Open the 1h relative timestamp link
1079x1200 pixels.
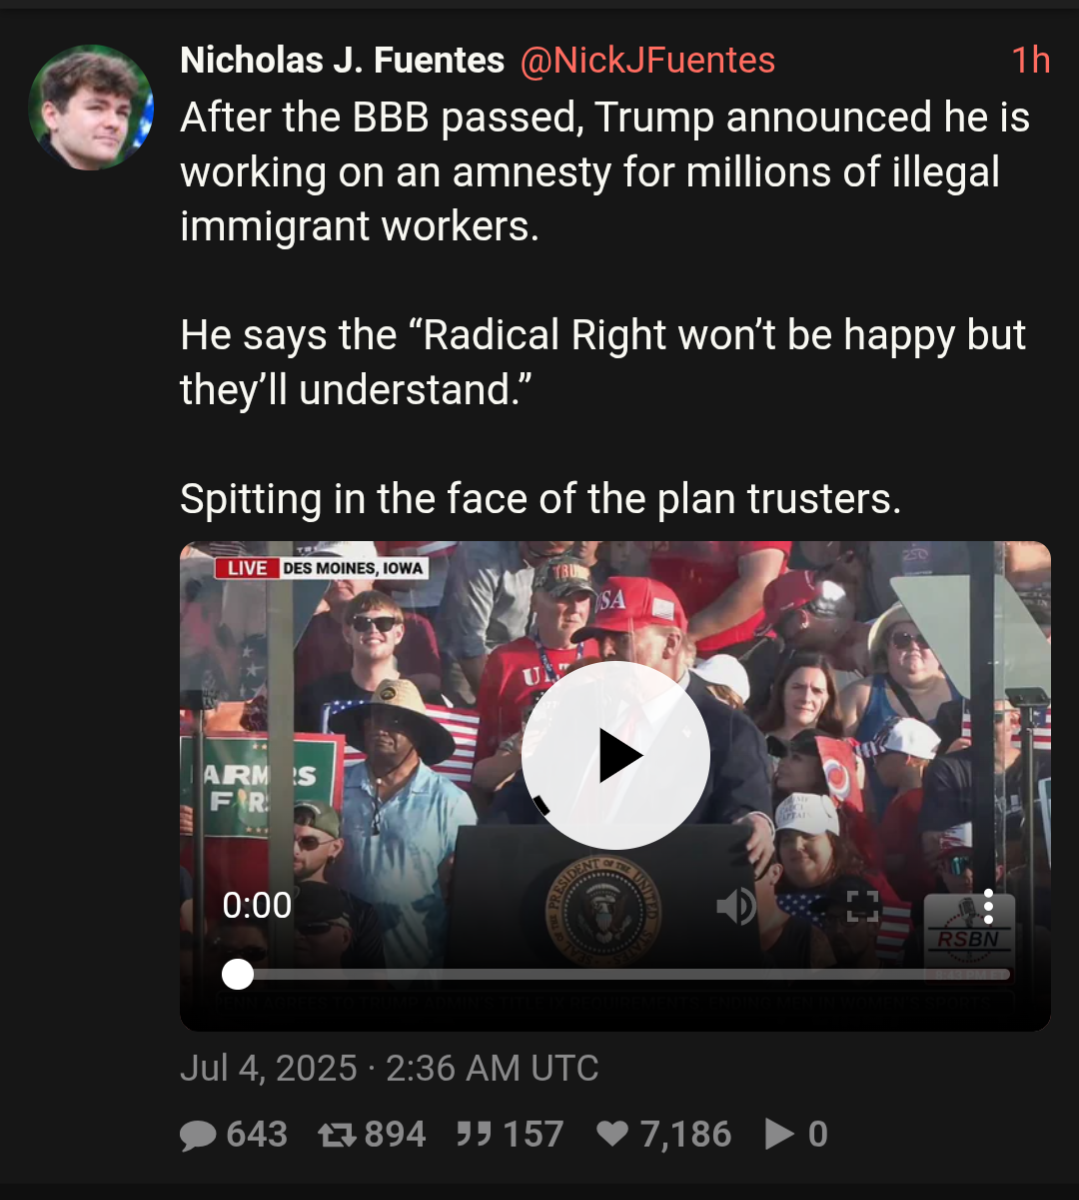pyautogui.click(x=1030, y=61)
